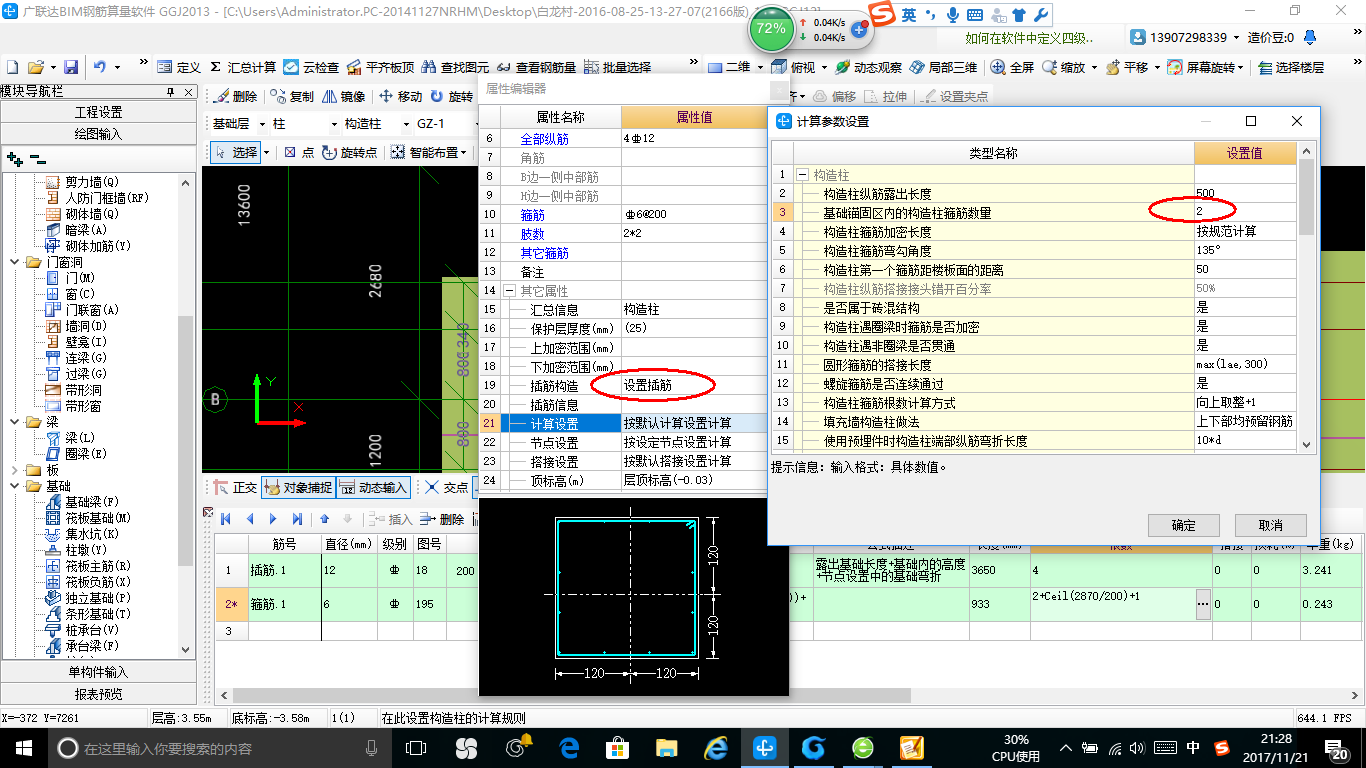Select 俯视 top view button
The image size is (1366, 768).
click(x=794, y=67)
